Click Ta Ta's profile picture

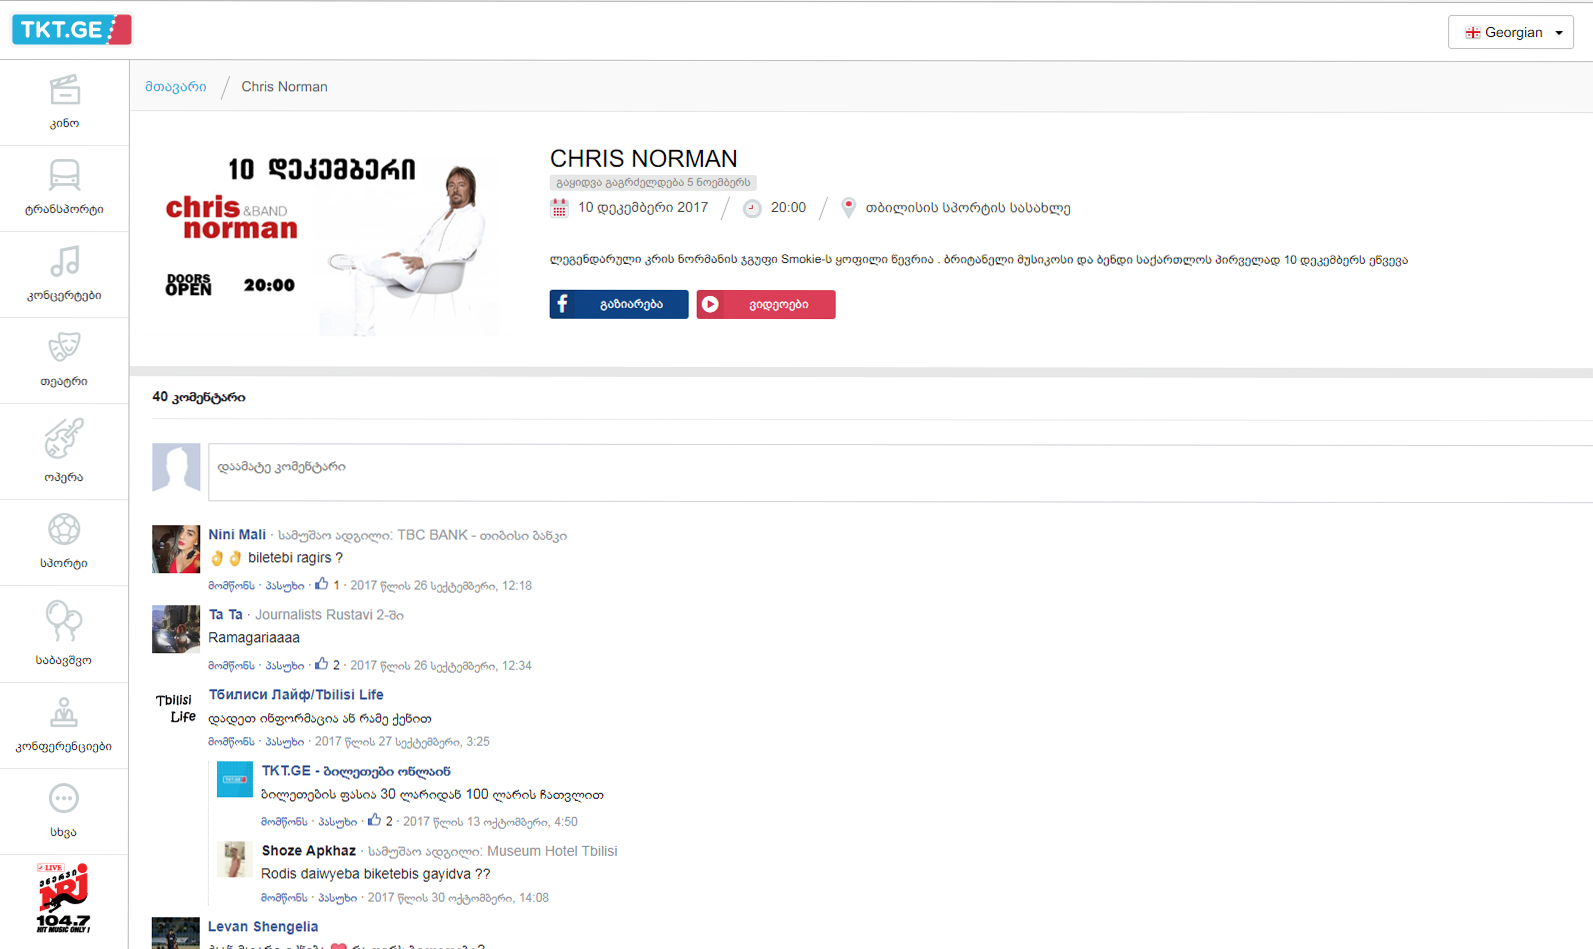[176, 629]
